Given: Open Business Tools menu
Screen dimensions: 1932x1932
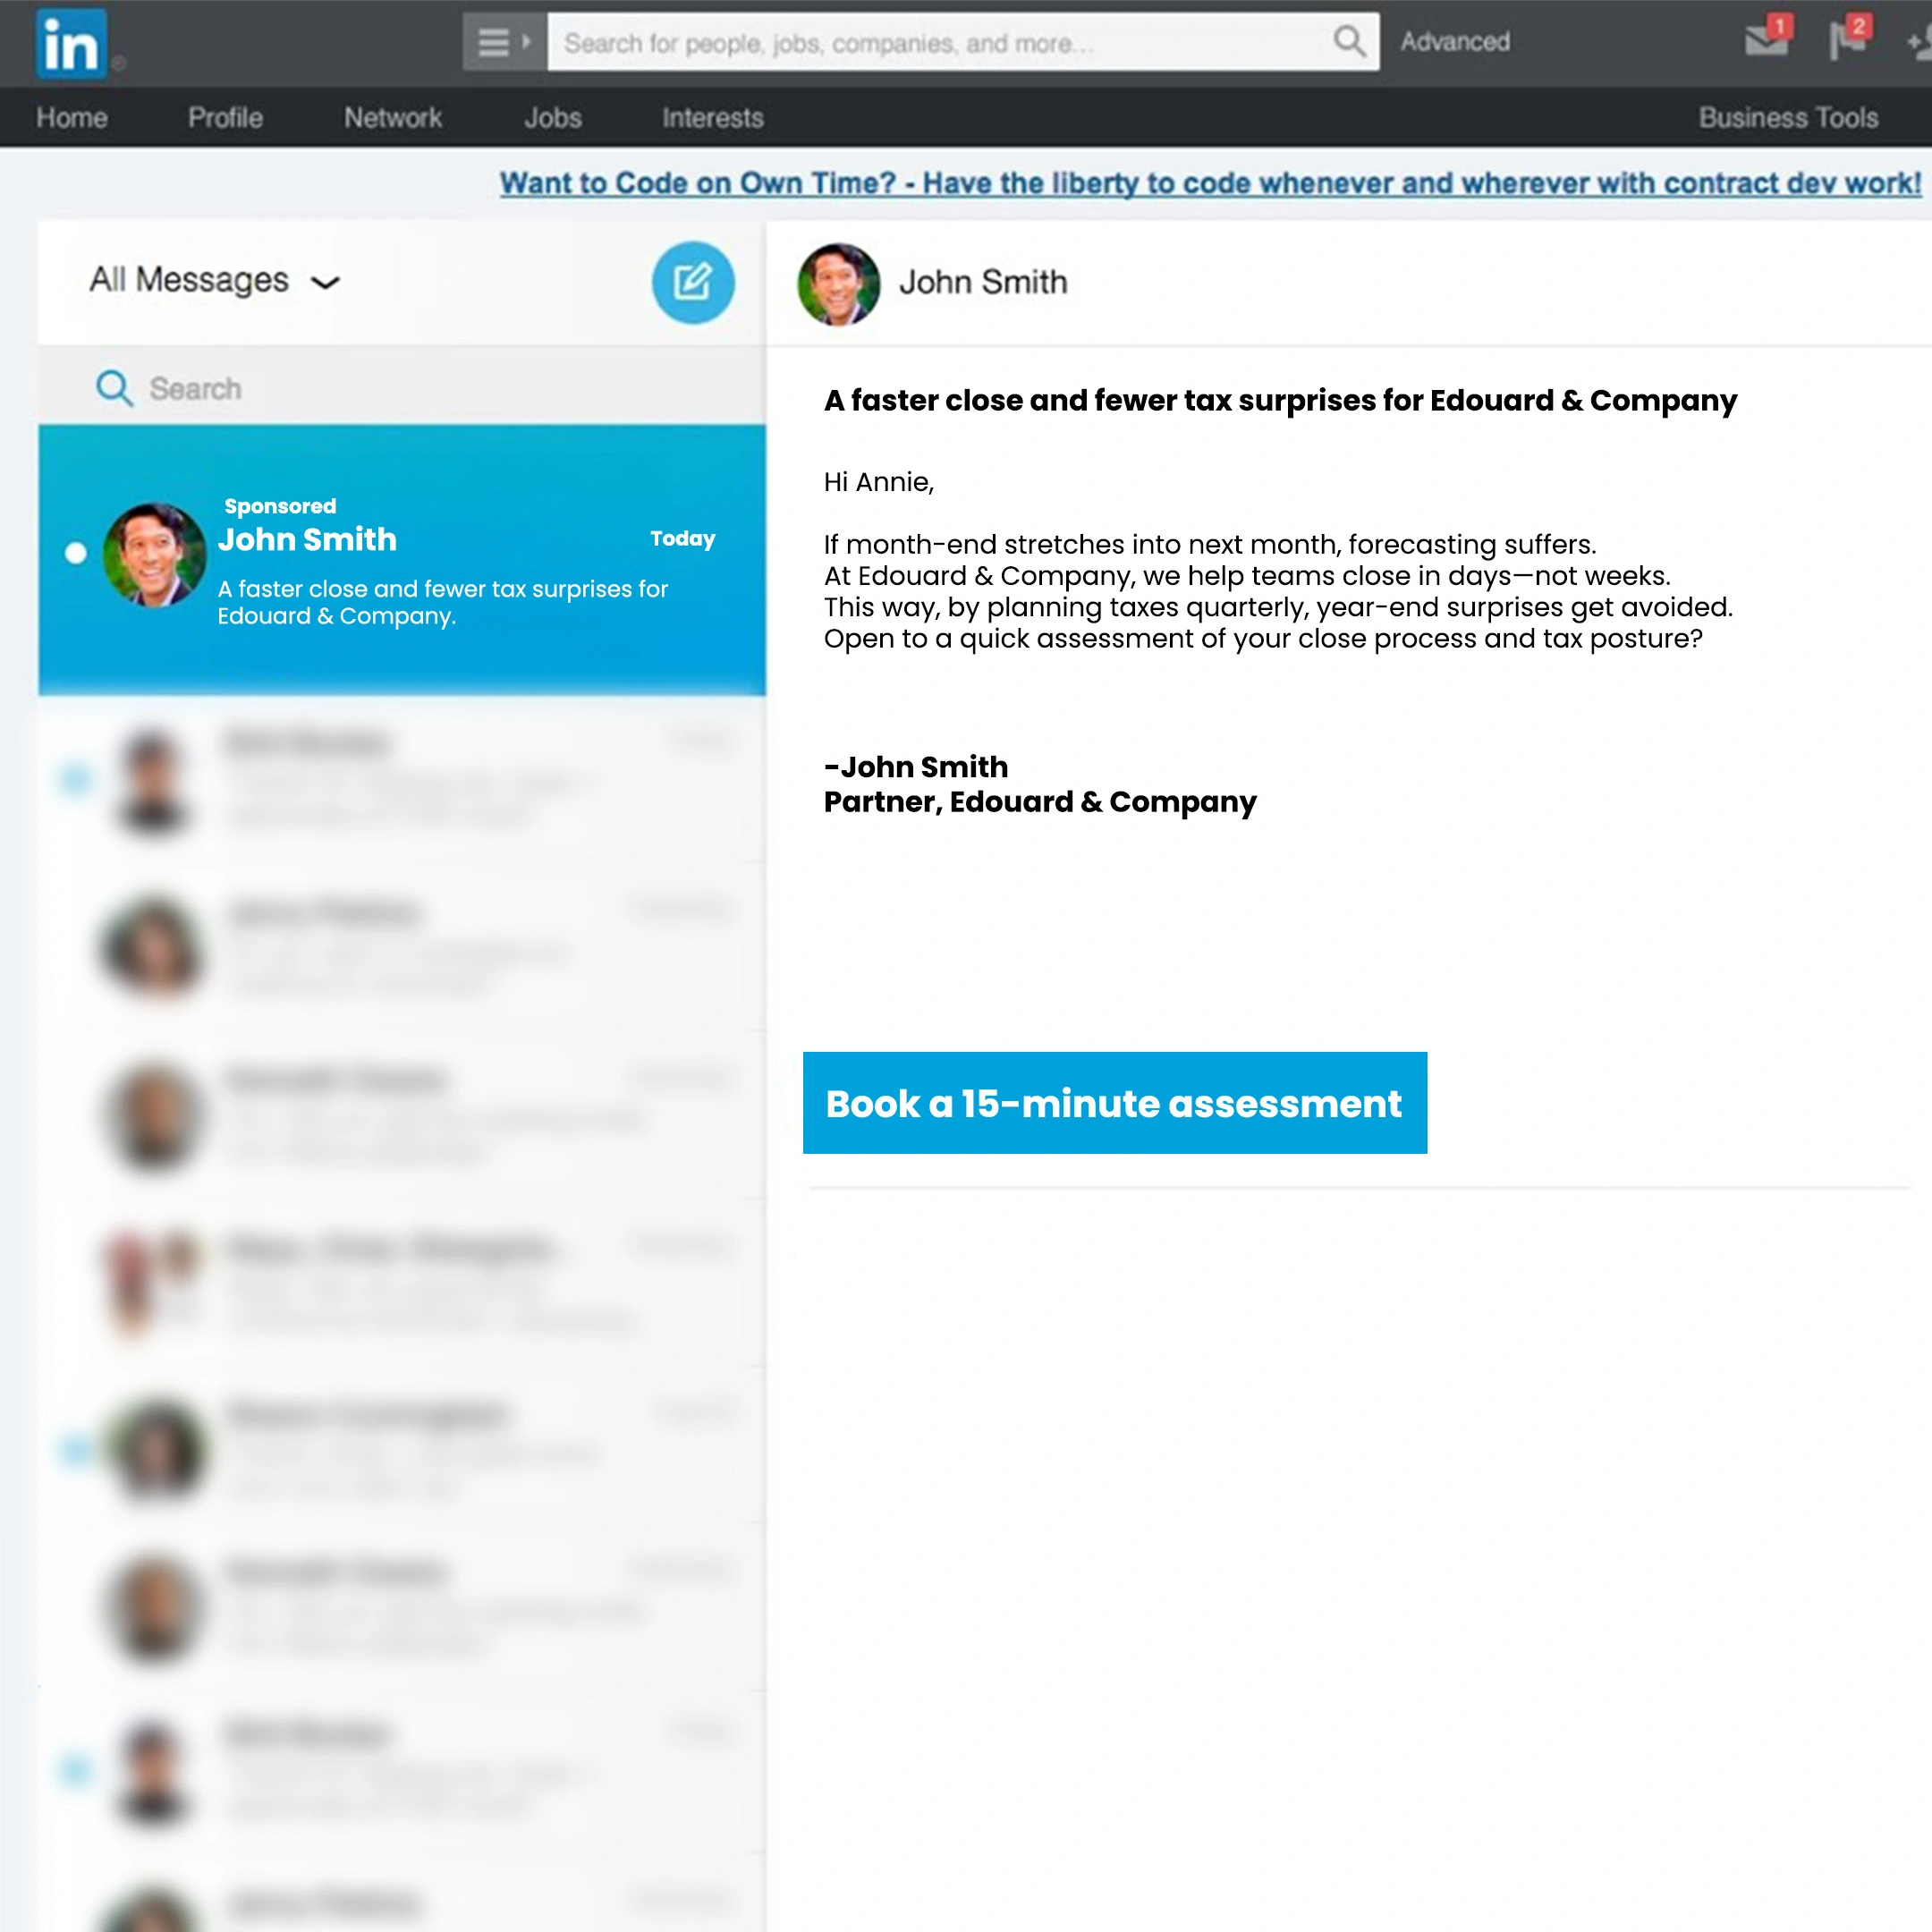Looking at the screenshot, I should coord(1788,118).
